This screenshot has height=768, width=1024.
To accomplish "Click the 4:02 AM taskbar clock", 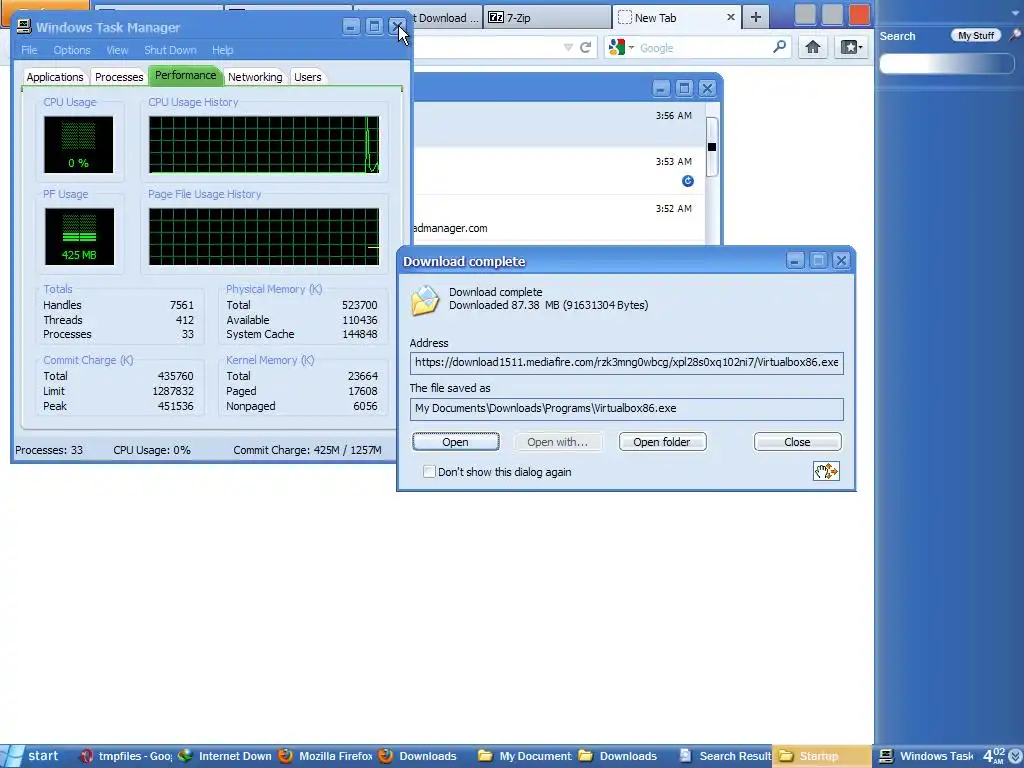I will (x=993, y=756).
